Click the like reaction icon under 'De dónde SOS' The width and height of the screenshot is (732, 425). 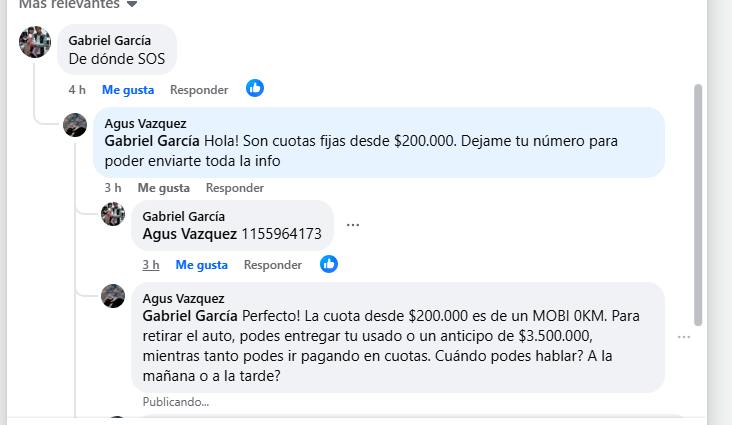tap(255, 89)
